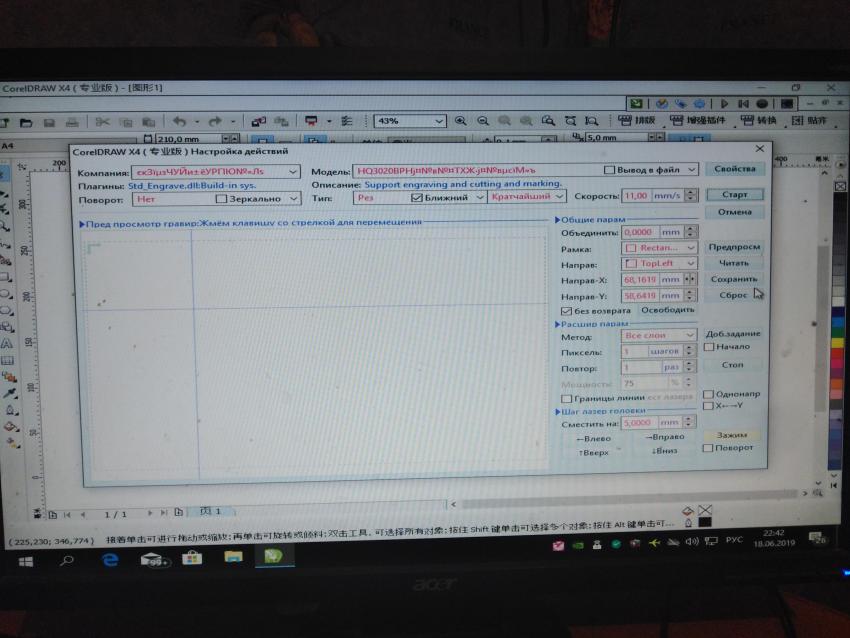
Task: Open the 转换 menu in top toolbar
Action: [x=759, y=121]
